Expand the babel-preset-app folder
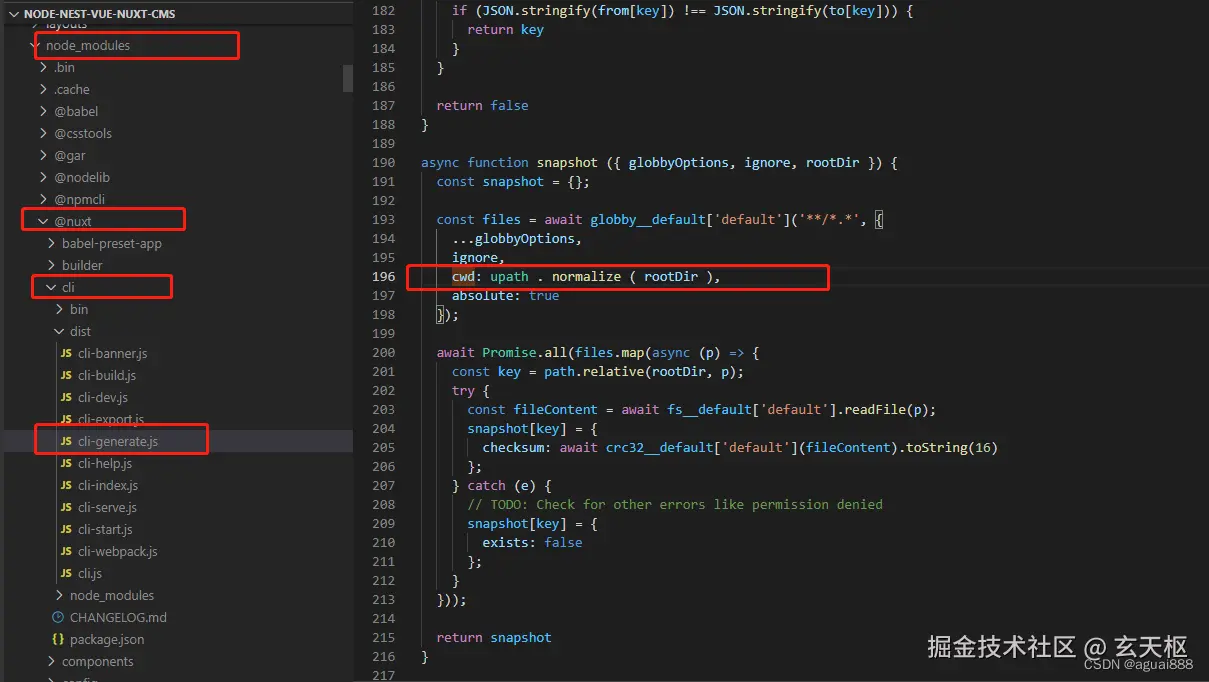Viewport: 1209px width, 682px height. [51, 243]
